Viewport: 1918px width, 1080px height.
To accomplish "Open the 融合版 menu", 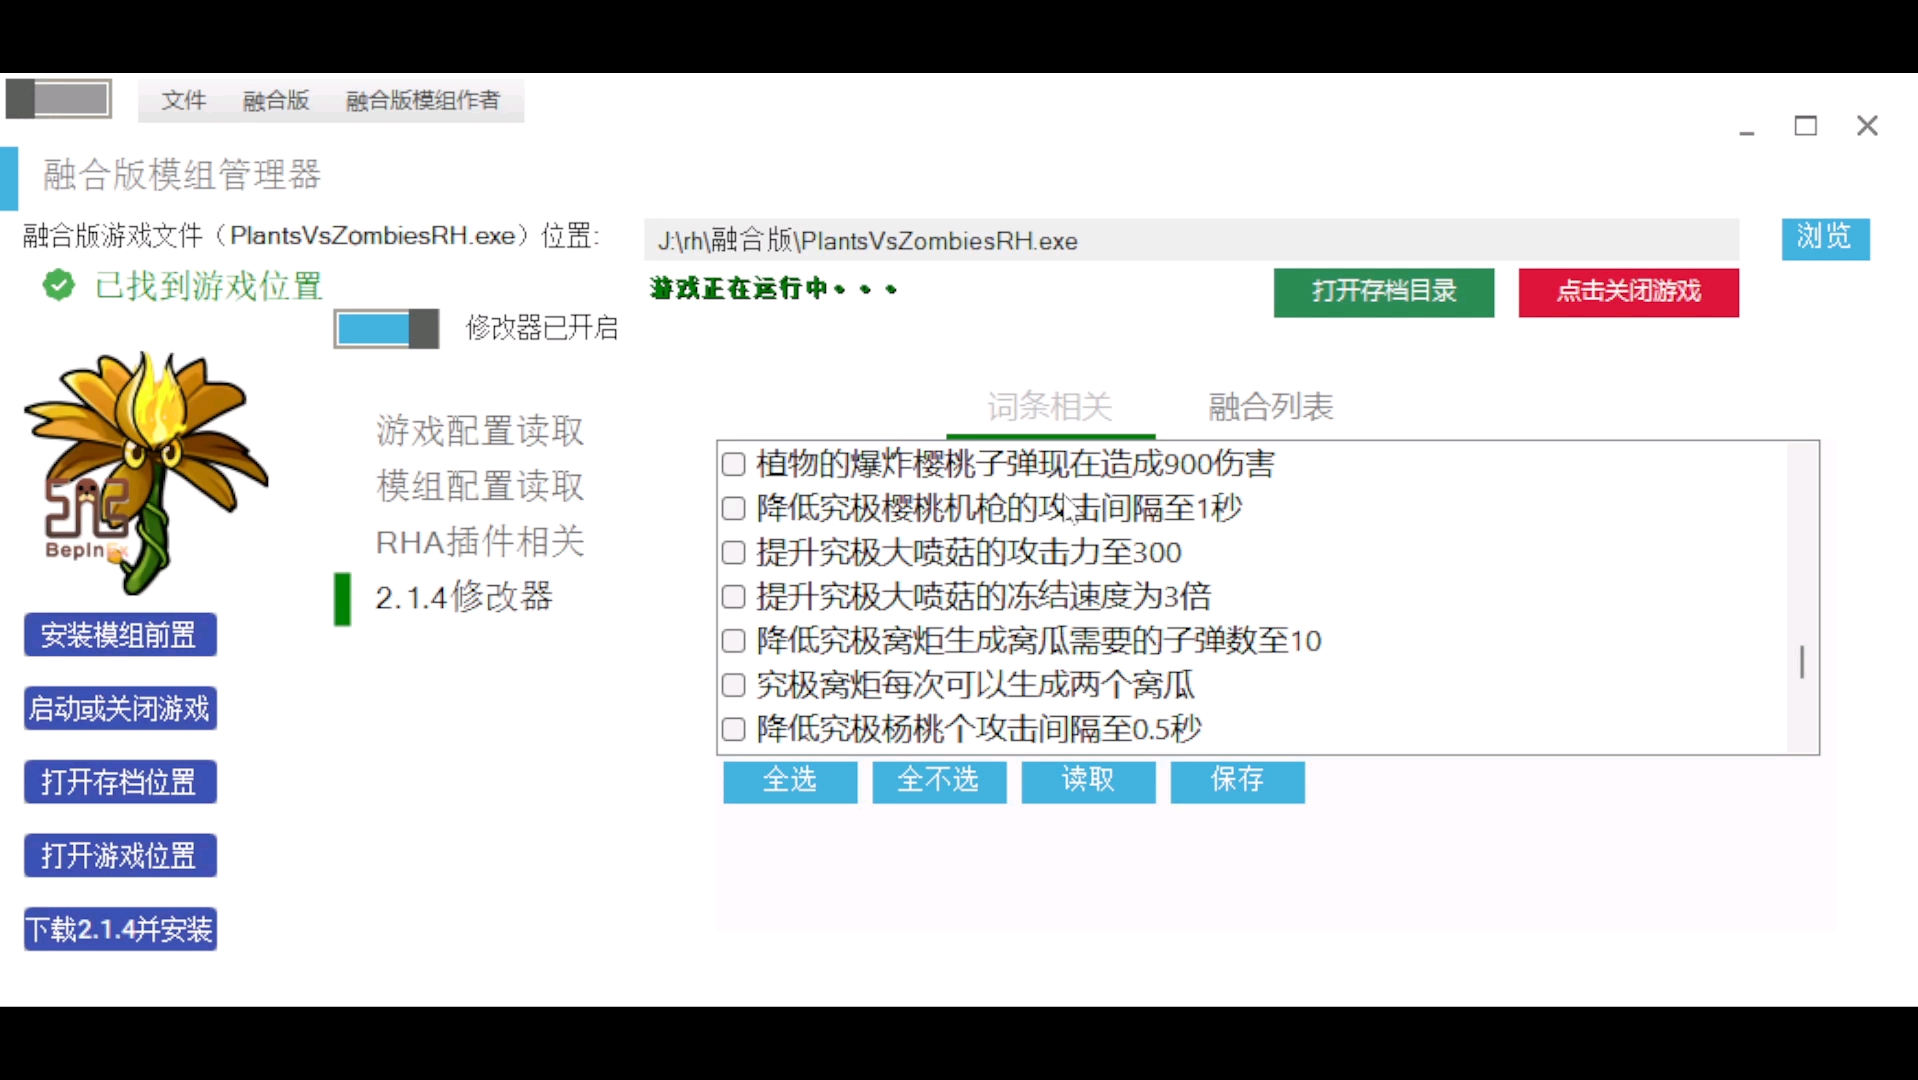I will [x=276, y=100].
